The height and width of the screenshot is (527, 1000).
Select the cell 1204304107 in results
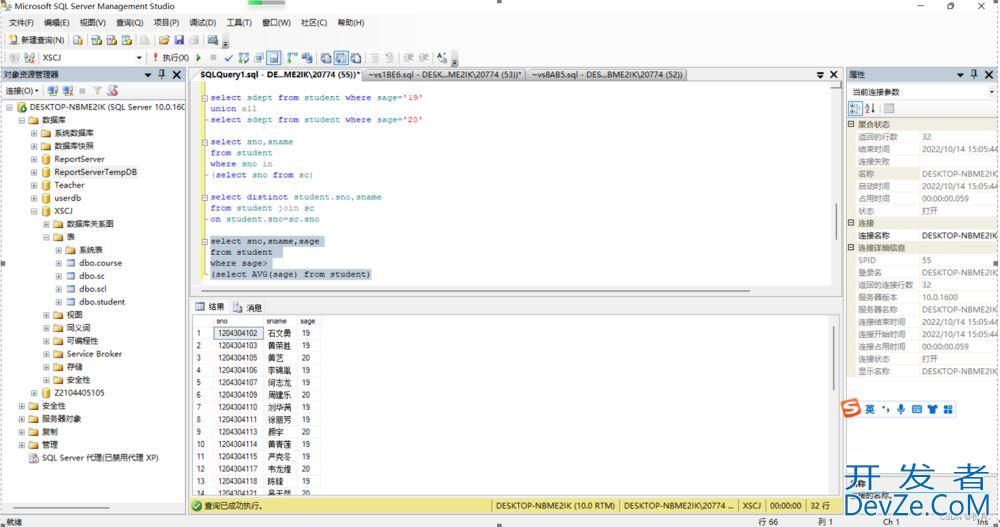click(238, 383)
